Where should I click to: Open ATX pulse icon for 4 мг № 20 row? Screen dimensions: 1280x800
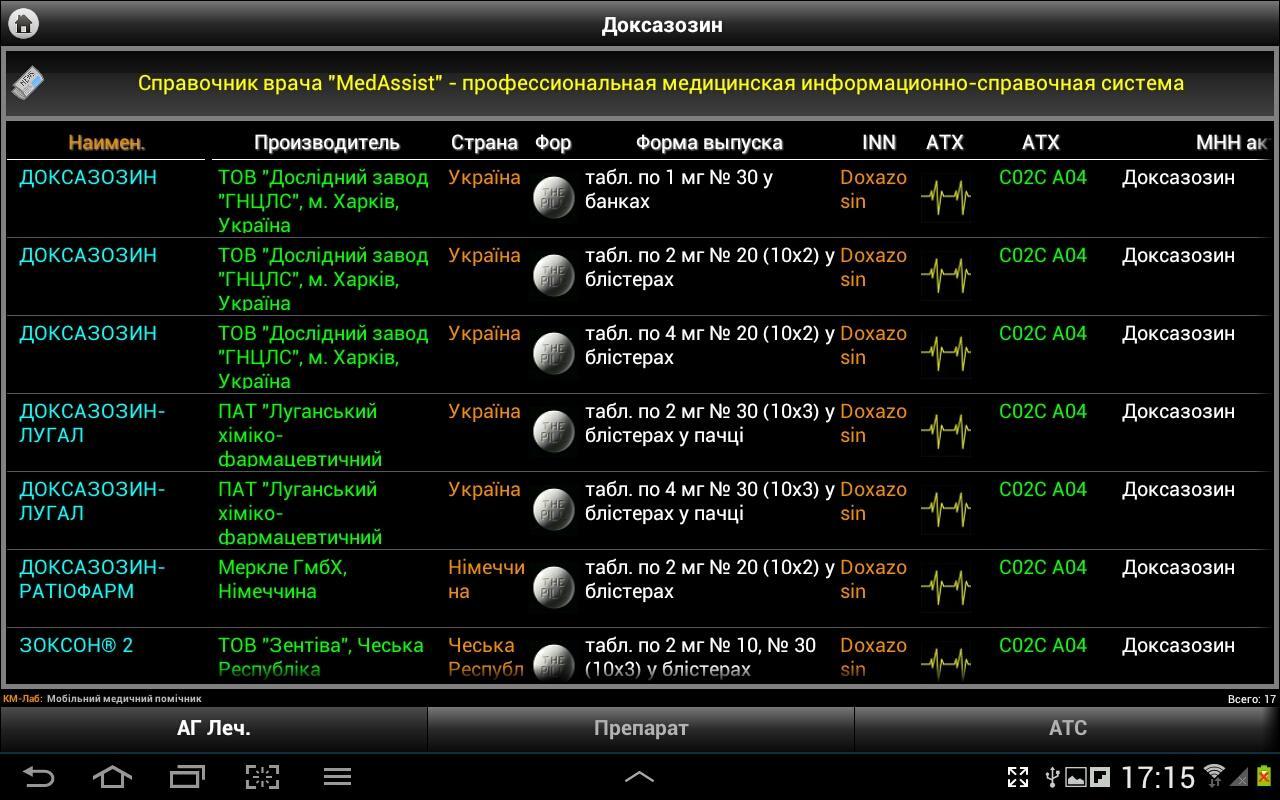pyautogui.click(x=945, y=353)
